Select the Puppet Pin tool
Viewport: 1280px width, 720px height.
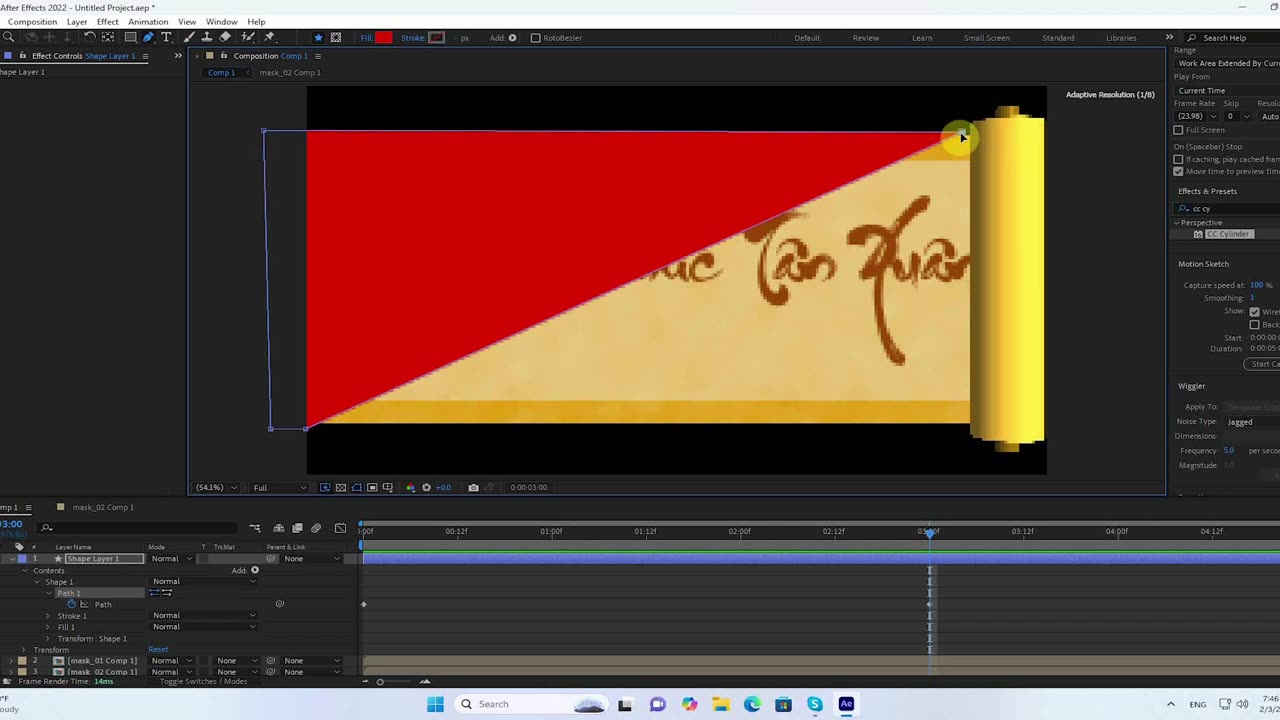[x=269, y=37]
